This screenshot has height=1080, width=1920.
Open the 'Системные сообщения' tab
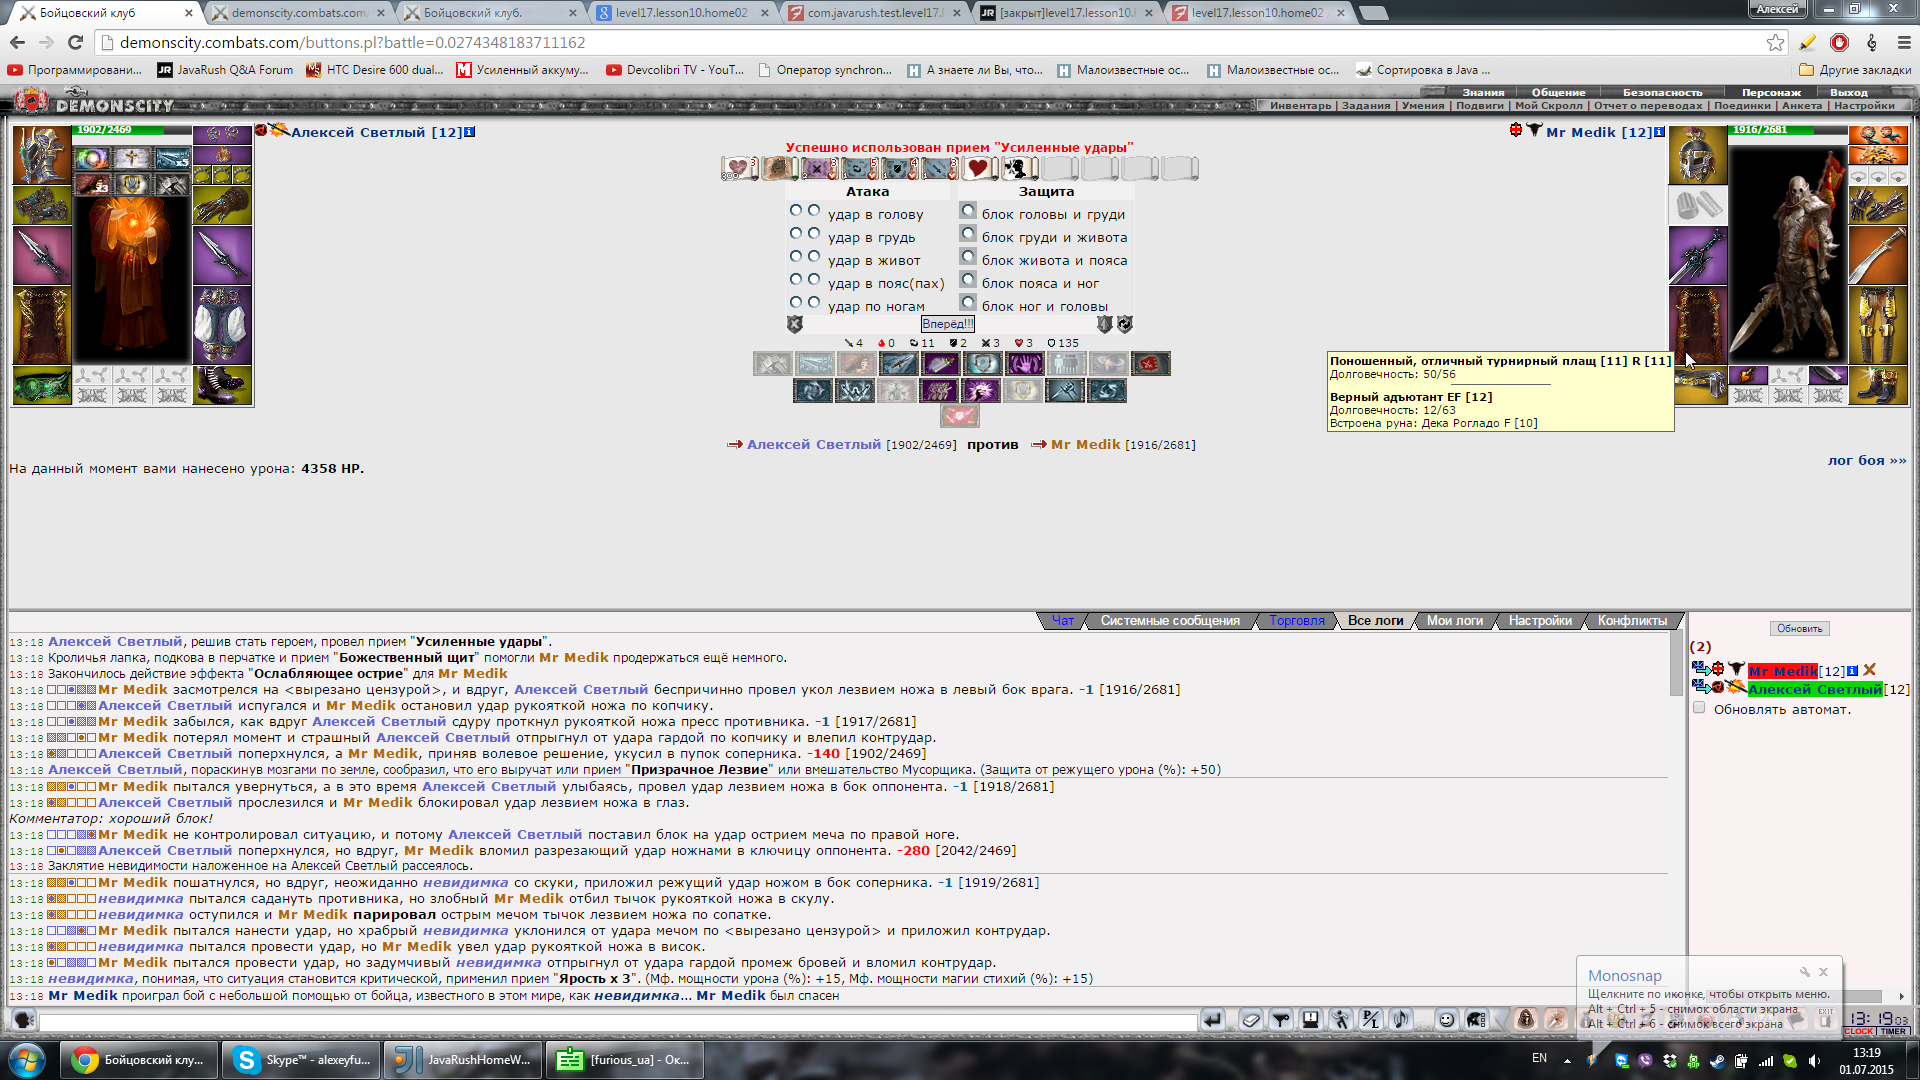point(1170,621)
